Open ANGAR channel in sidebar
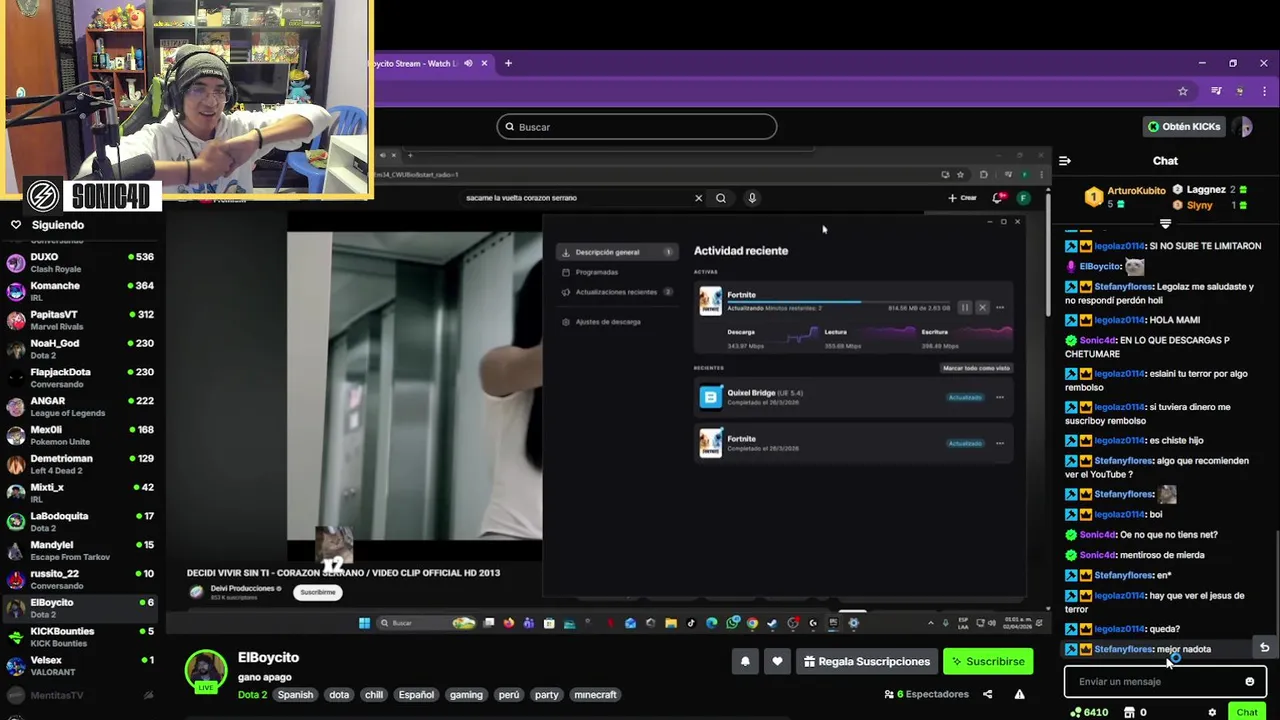The width and height of the screenshot is (1280, 720). click(79, 406)
